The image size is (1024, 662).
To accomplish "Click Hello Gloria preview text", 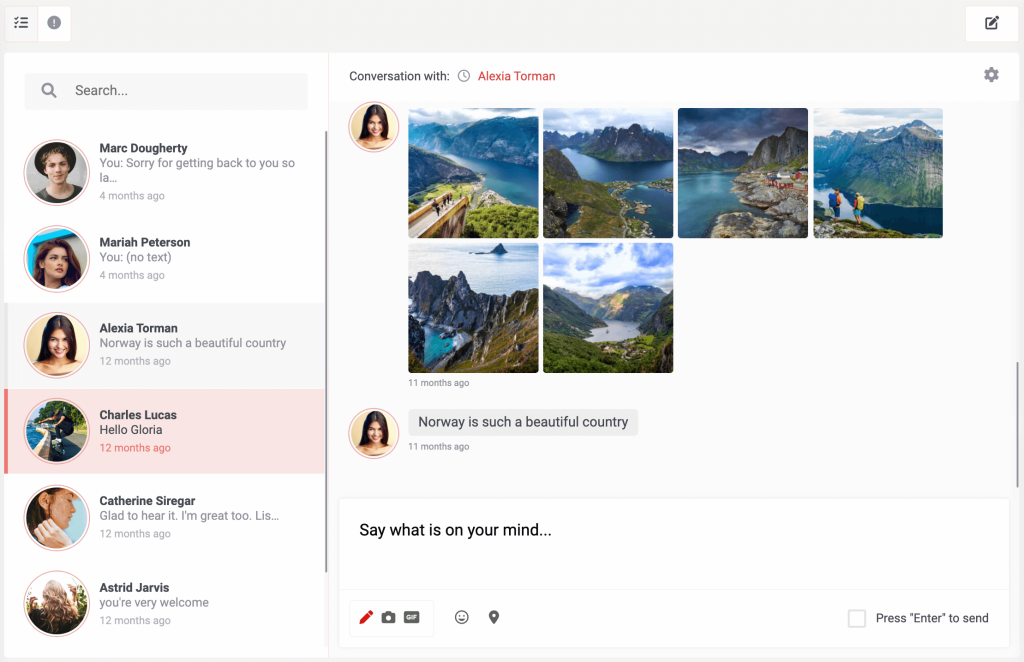I will tap(131, 430).
